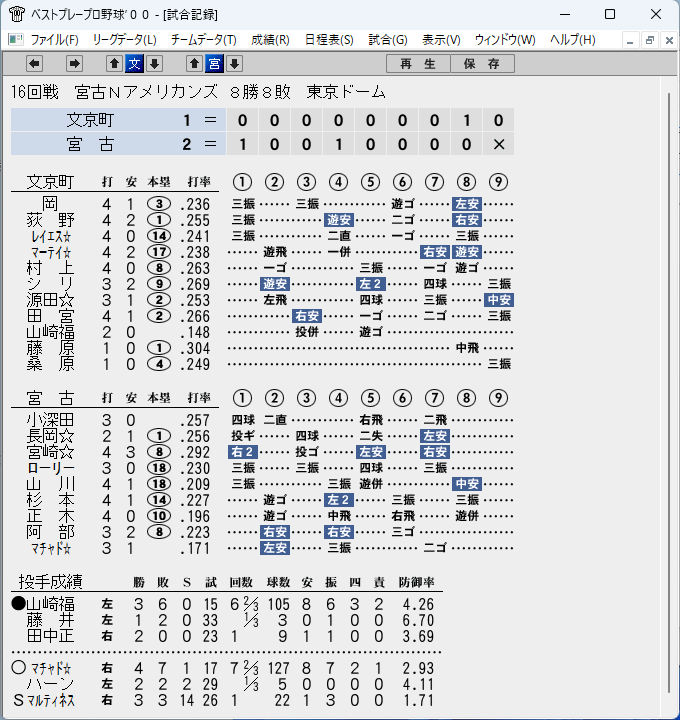Click up arrow left of 文 icon
Viewport: 680px width, 720px height.
tap(114, 63)
